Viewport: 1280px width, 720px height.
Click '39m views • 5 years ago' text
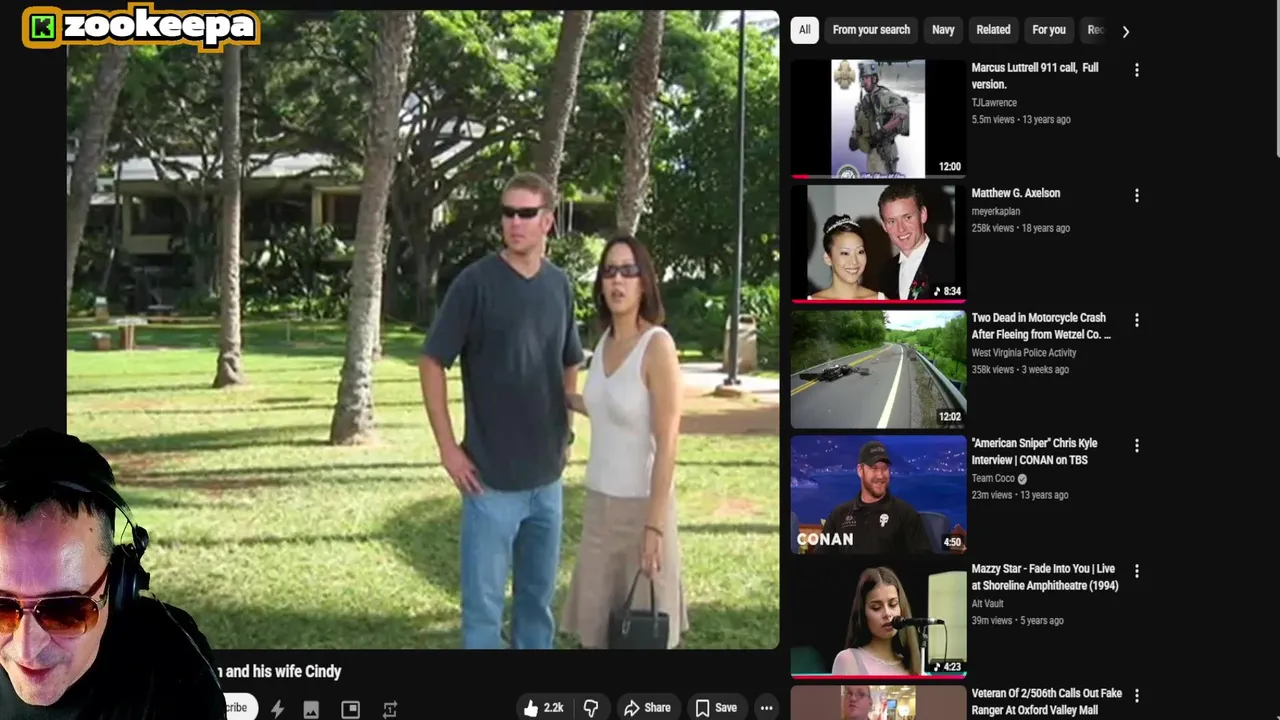[x=1018, y=620]
